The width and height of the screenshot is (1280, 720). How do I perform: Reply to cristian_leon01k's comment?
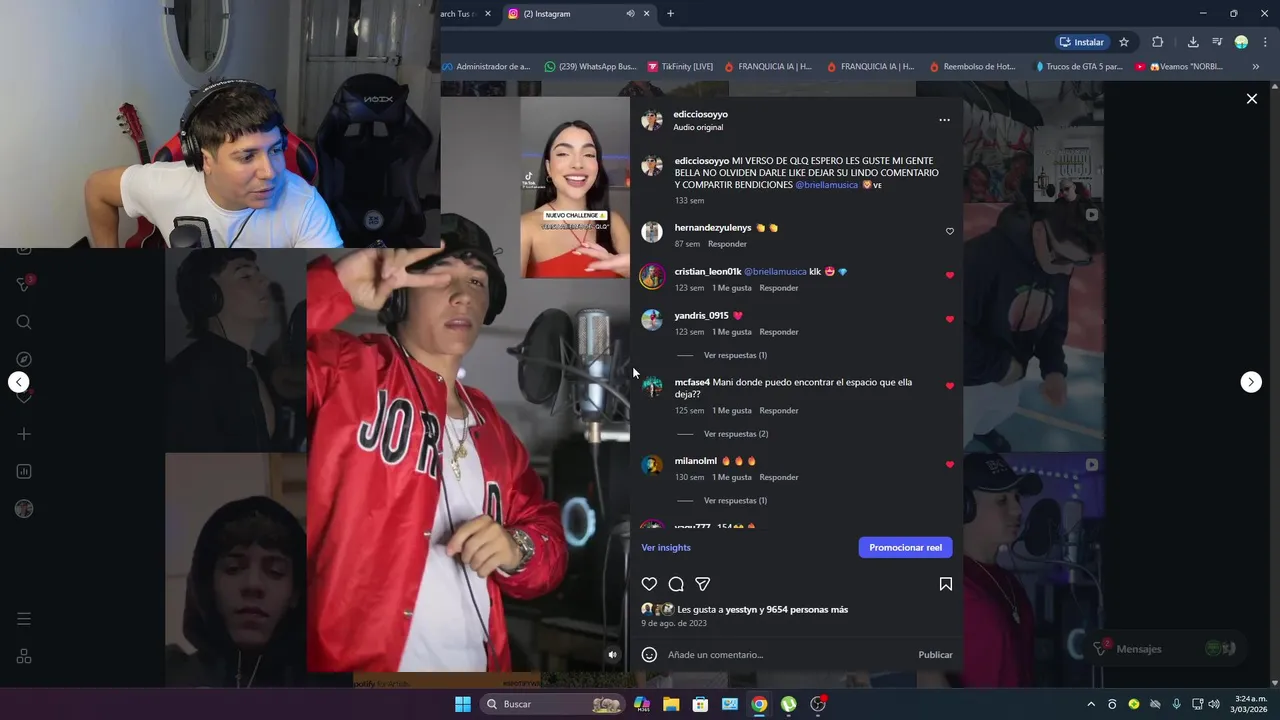778,288
